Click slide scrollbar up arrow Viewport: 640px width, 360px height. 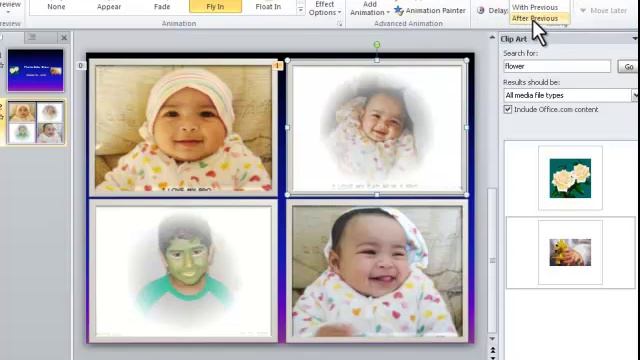492,38
